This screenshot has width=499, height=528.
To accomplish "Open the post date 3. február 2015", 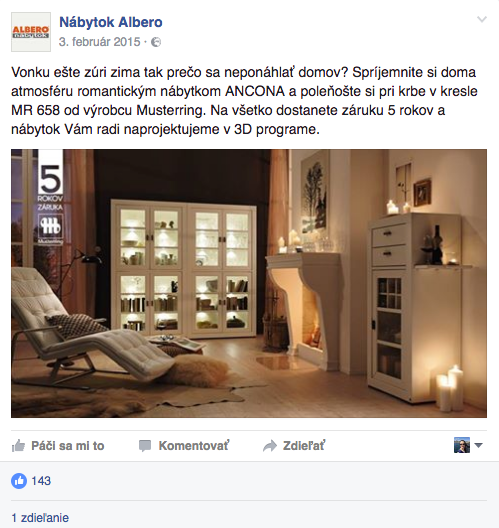I will pyautogui.click(x=99, y=42).
